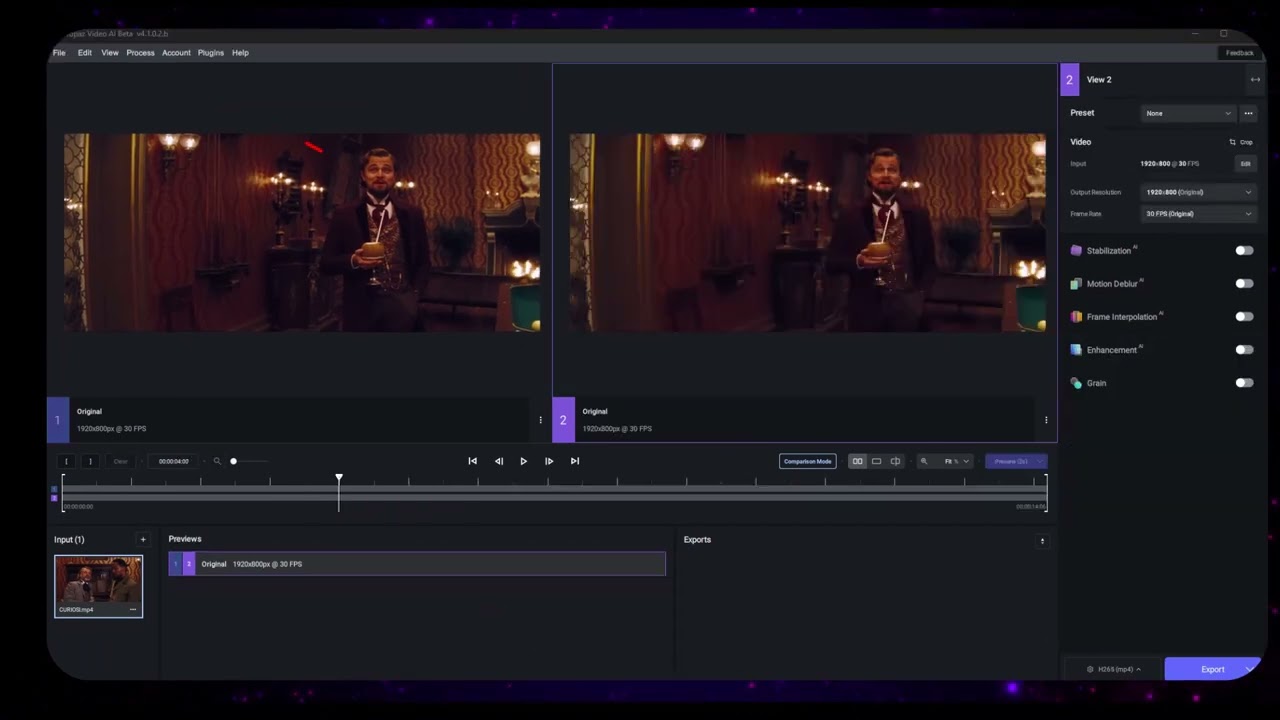This screenshot has height=720, width=1280.
Task: Click the timeline scrub bar track
Action: click(x=554, y=492)
